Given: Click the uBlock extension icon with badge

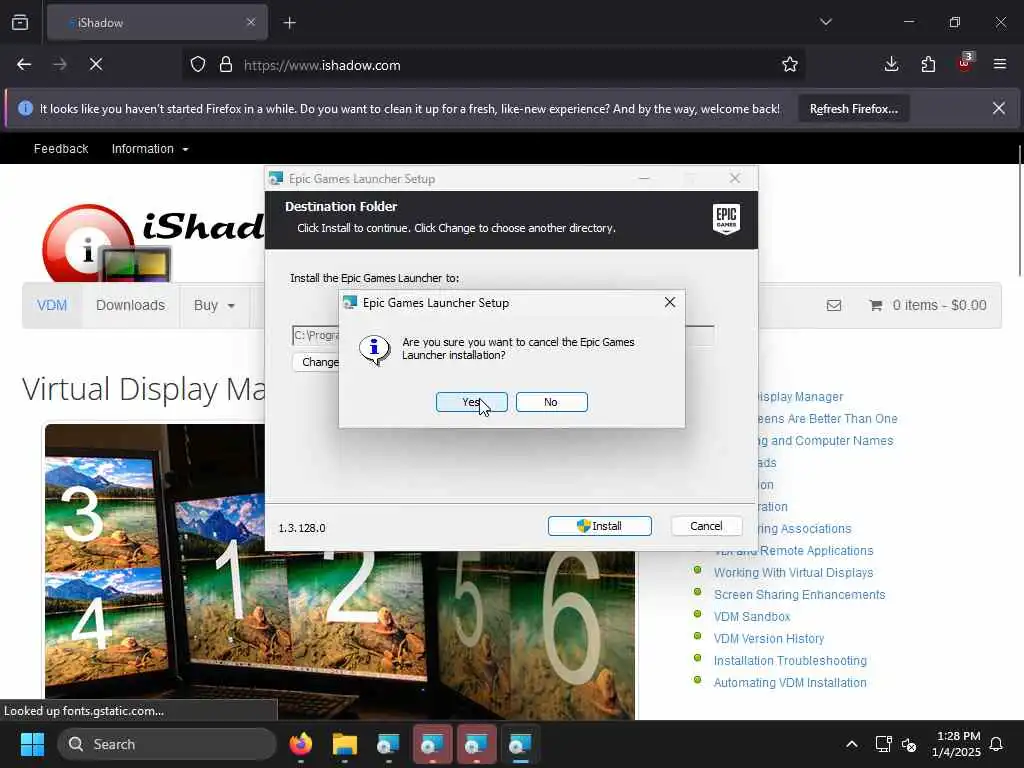Looking at the screenshot, I should 965,63.
